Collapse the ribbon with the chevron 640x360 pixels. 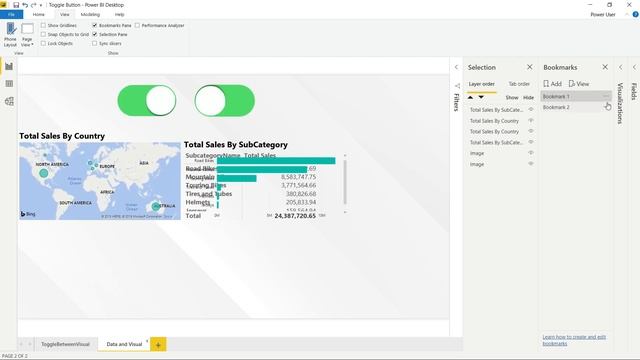click(627, 14)
